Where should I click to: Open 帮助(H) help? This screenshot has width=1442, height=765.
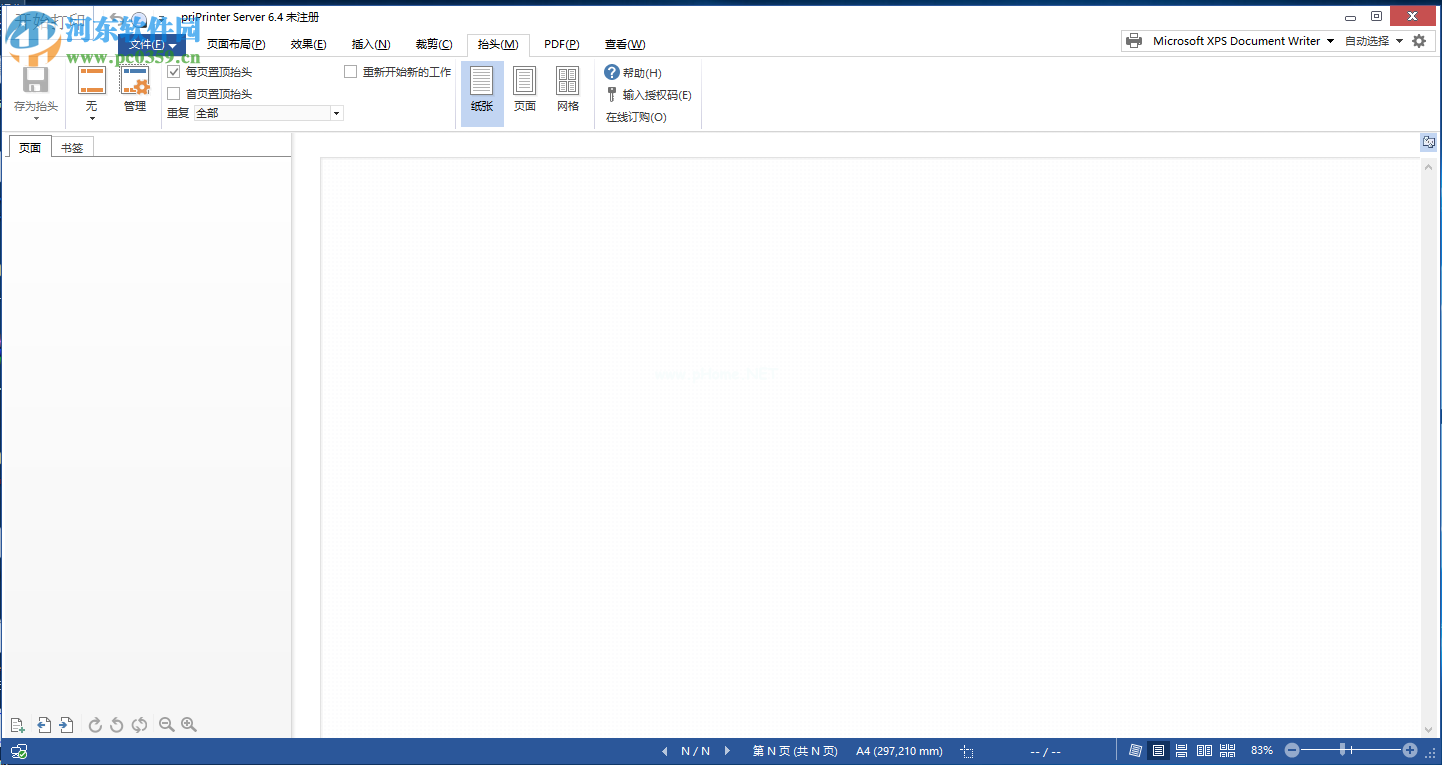(633, 73)
